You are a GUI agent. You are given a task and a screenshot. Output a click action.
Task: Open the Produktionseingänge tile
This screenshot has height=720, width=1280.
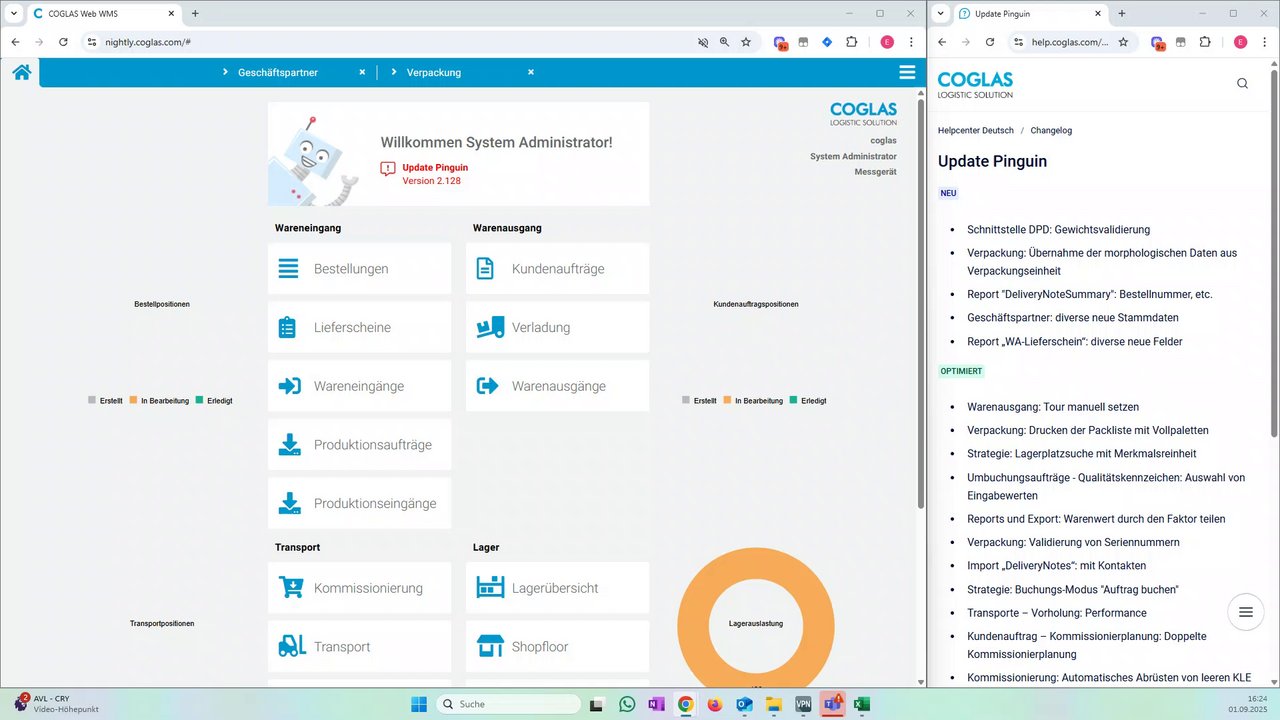tap(359, 503)
